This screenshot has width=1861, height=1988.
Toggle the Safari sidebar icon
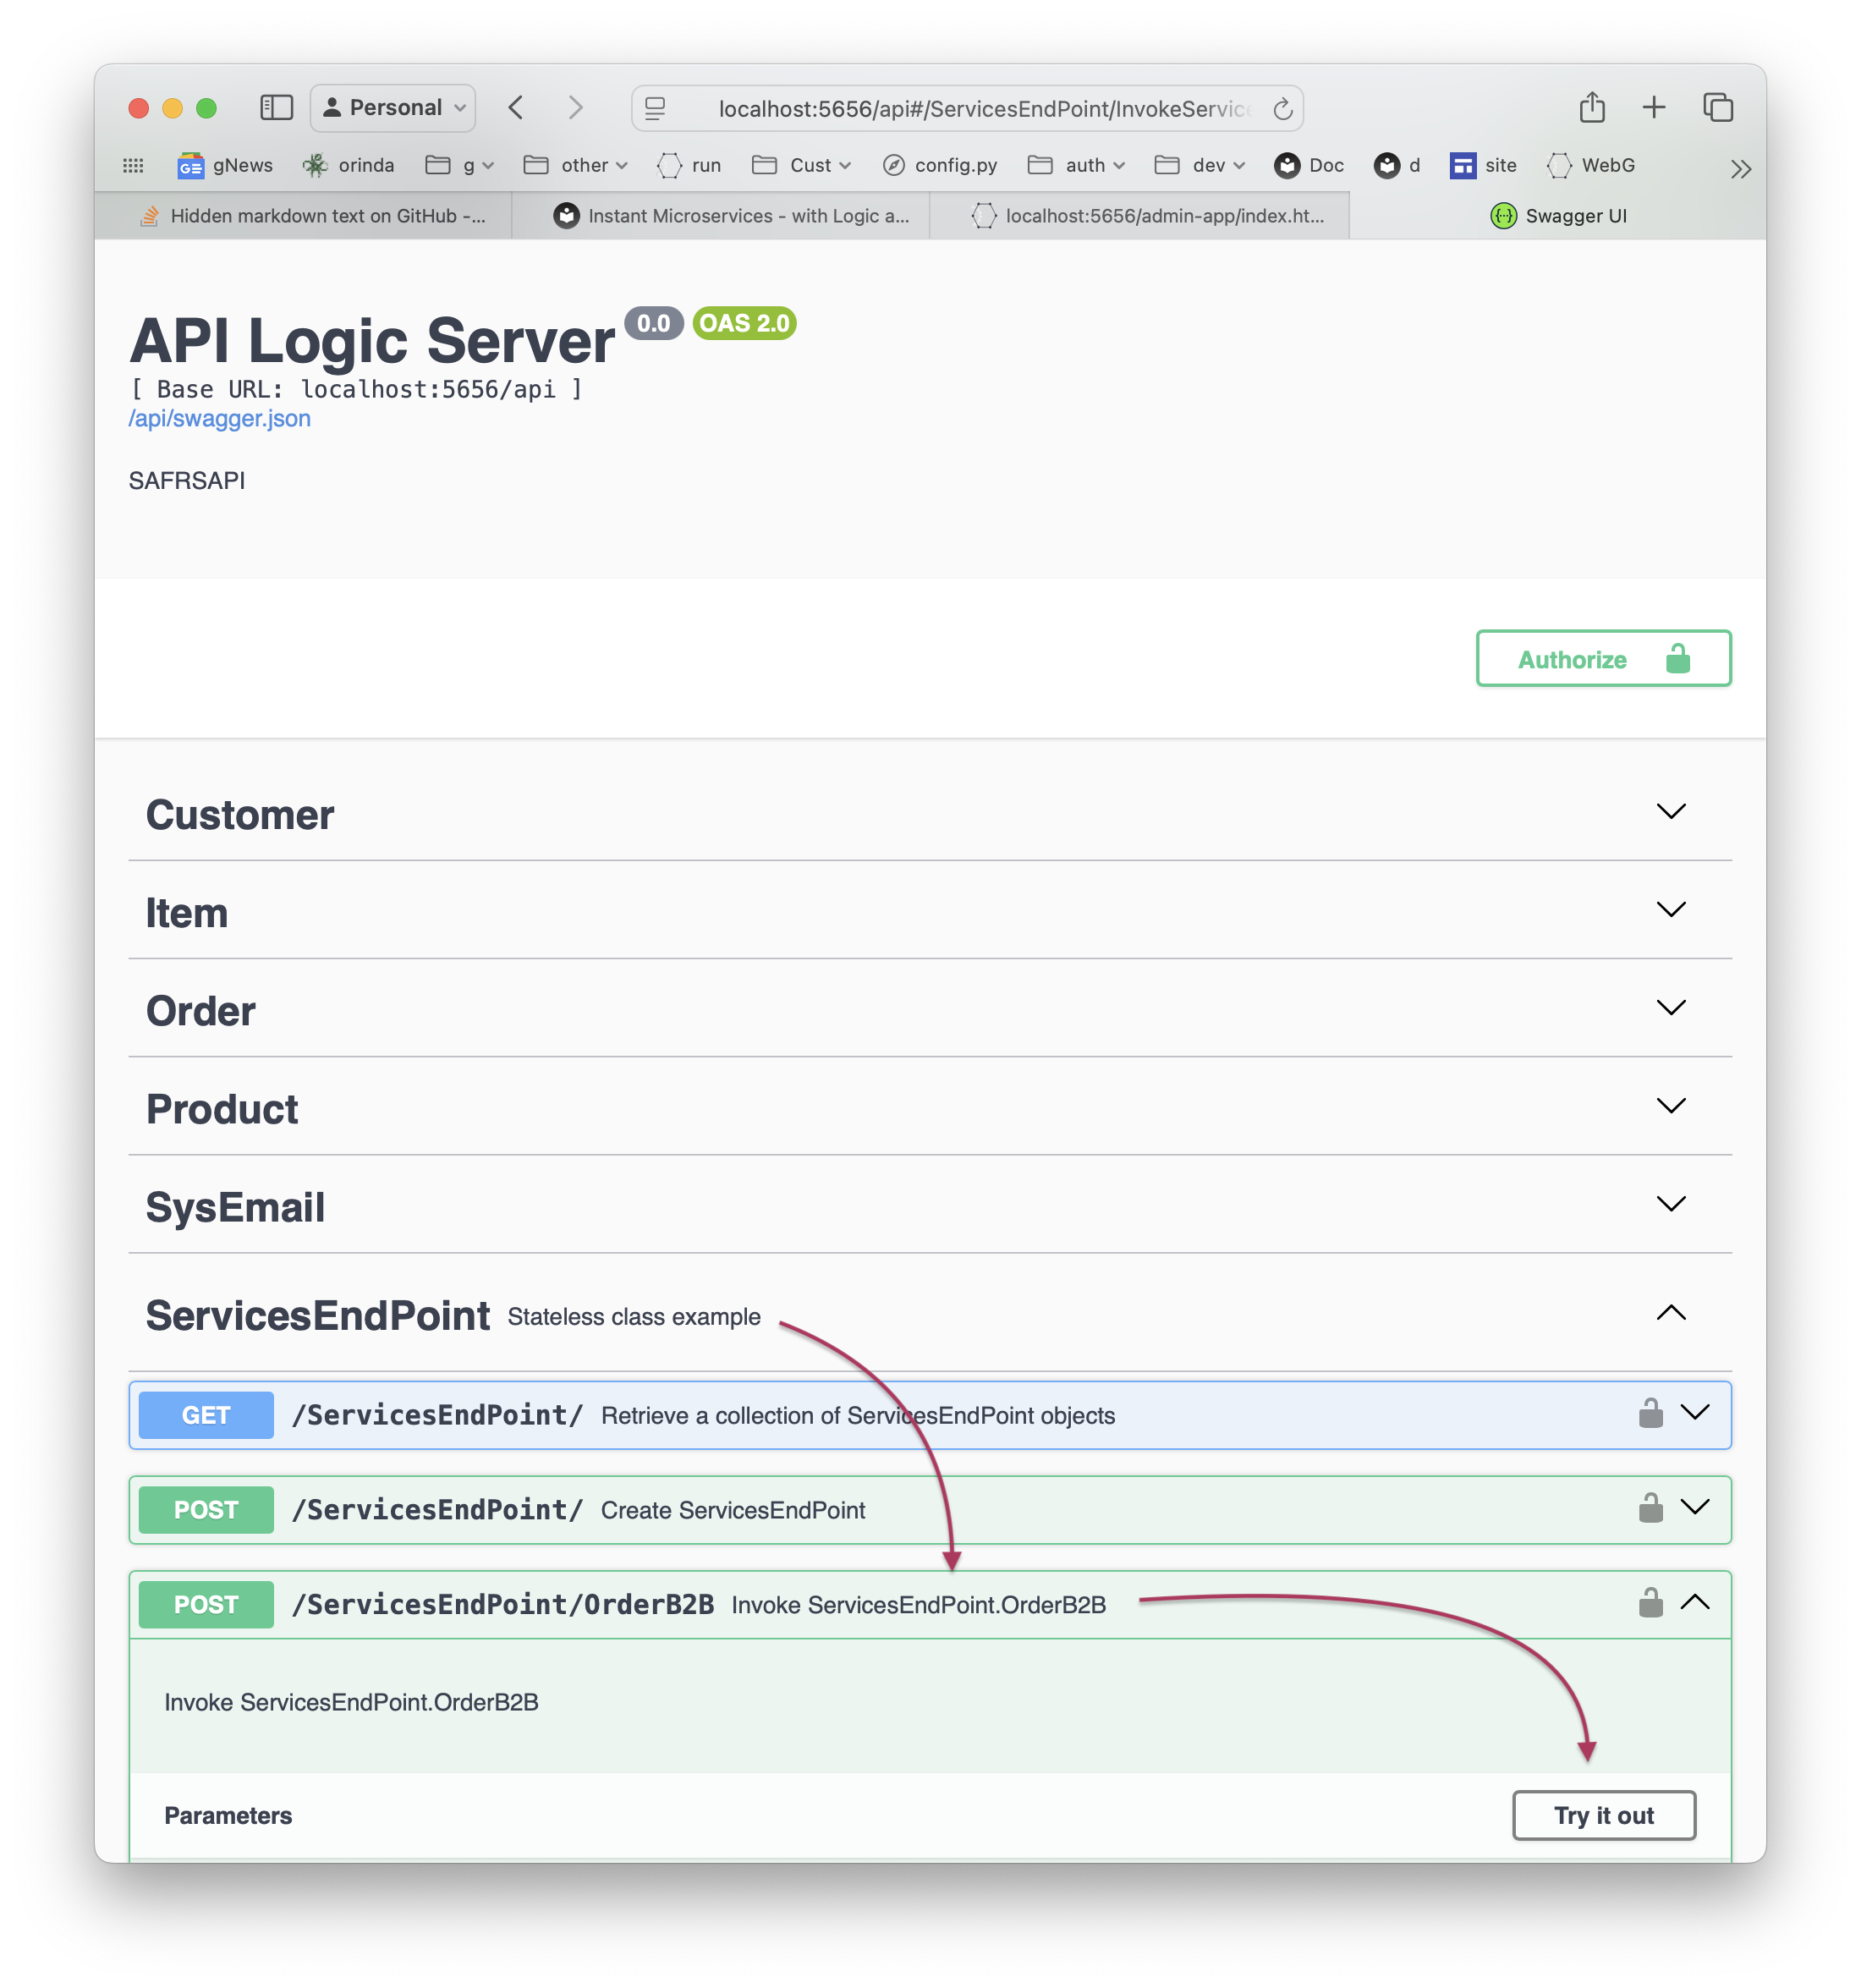pyautogui.click(x=276, y=107)
